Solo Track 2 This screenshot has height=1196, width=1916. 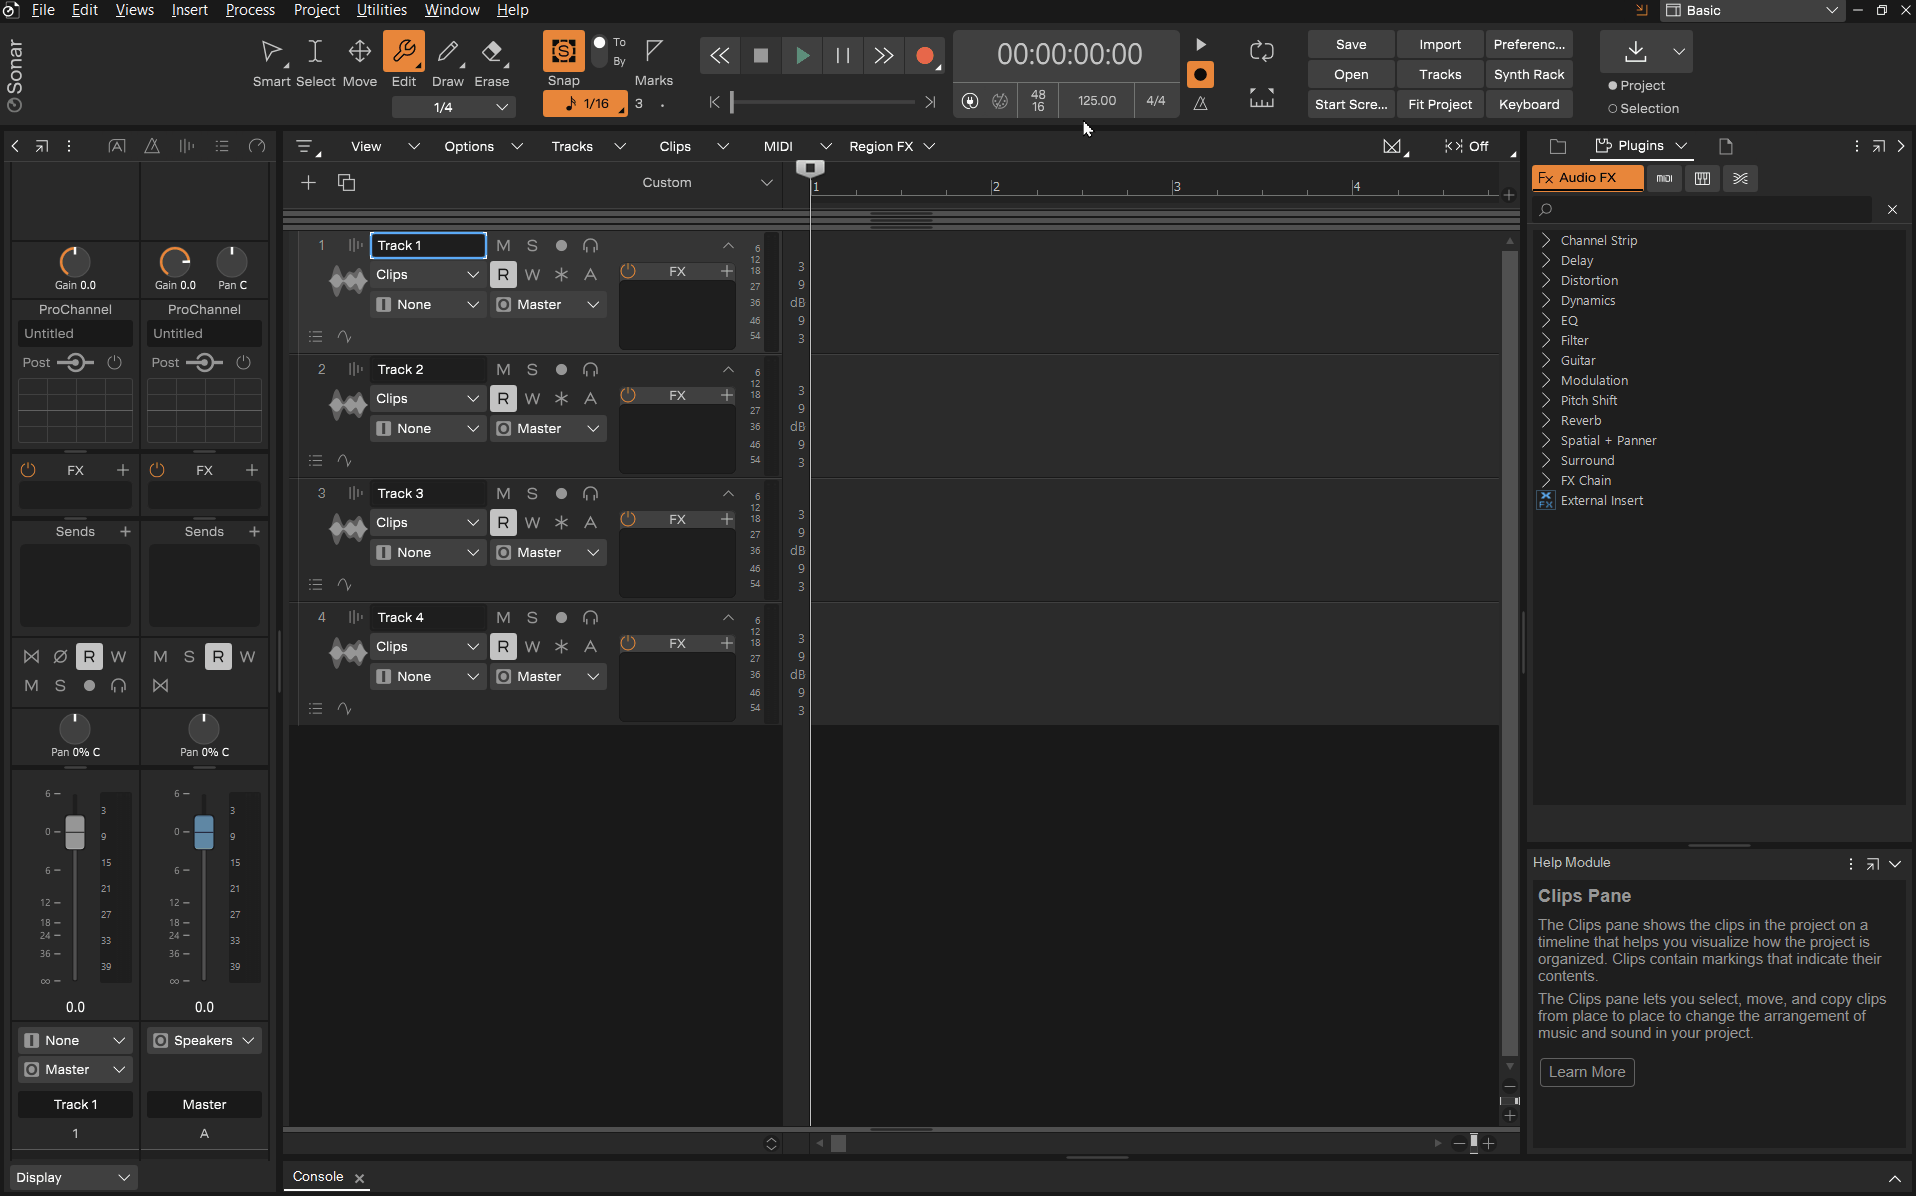click(x=532, y=369)
